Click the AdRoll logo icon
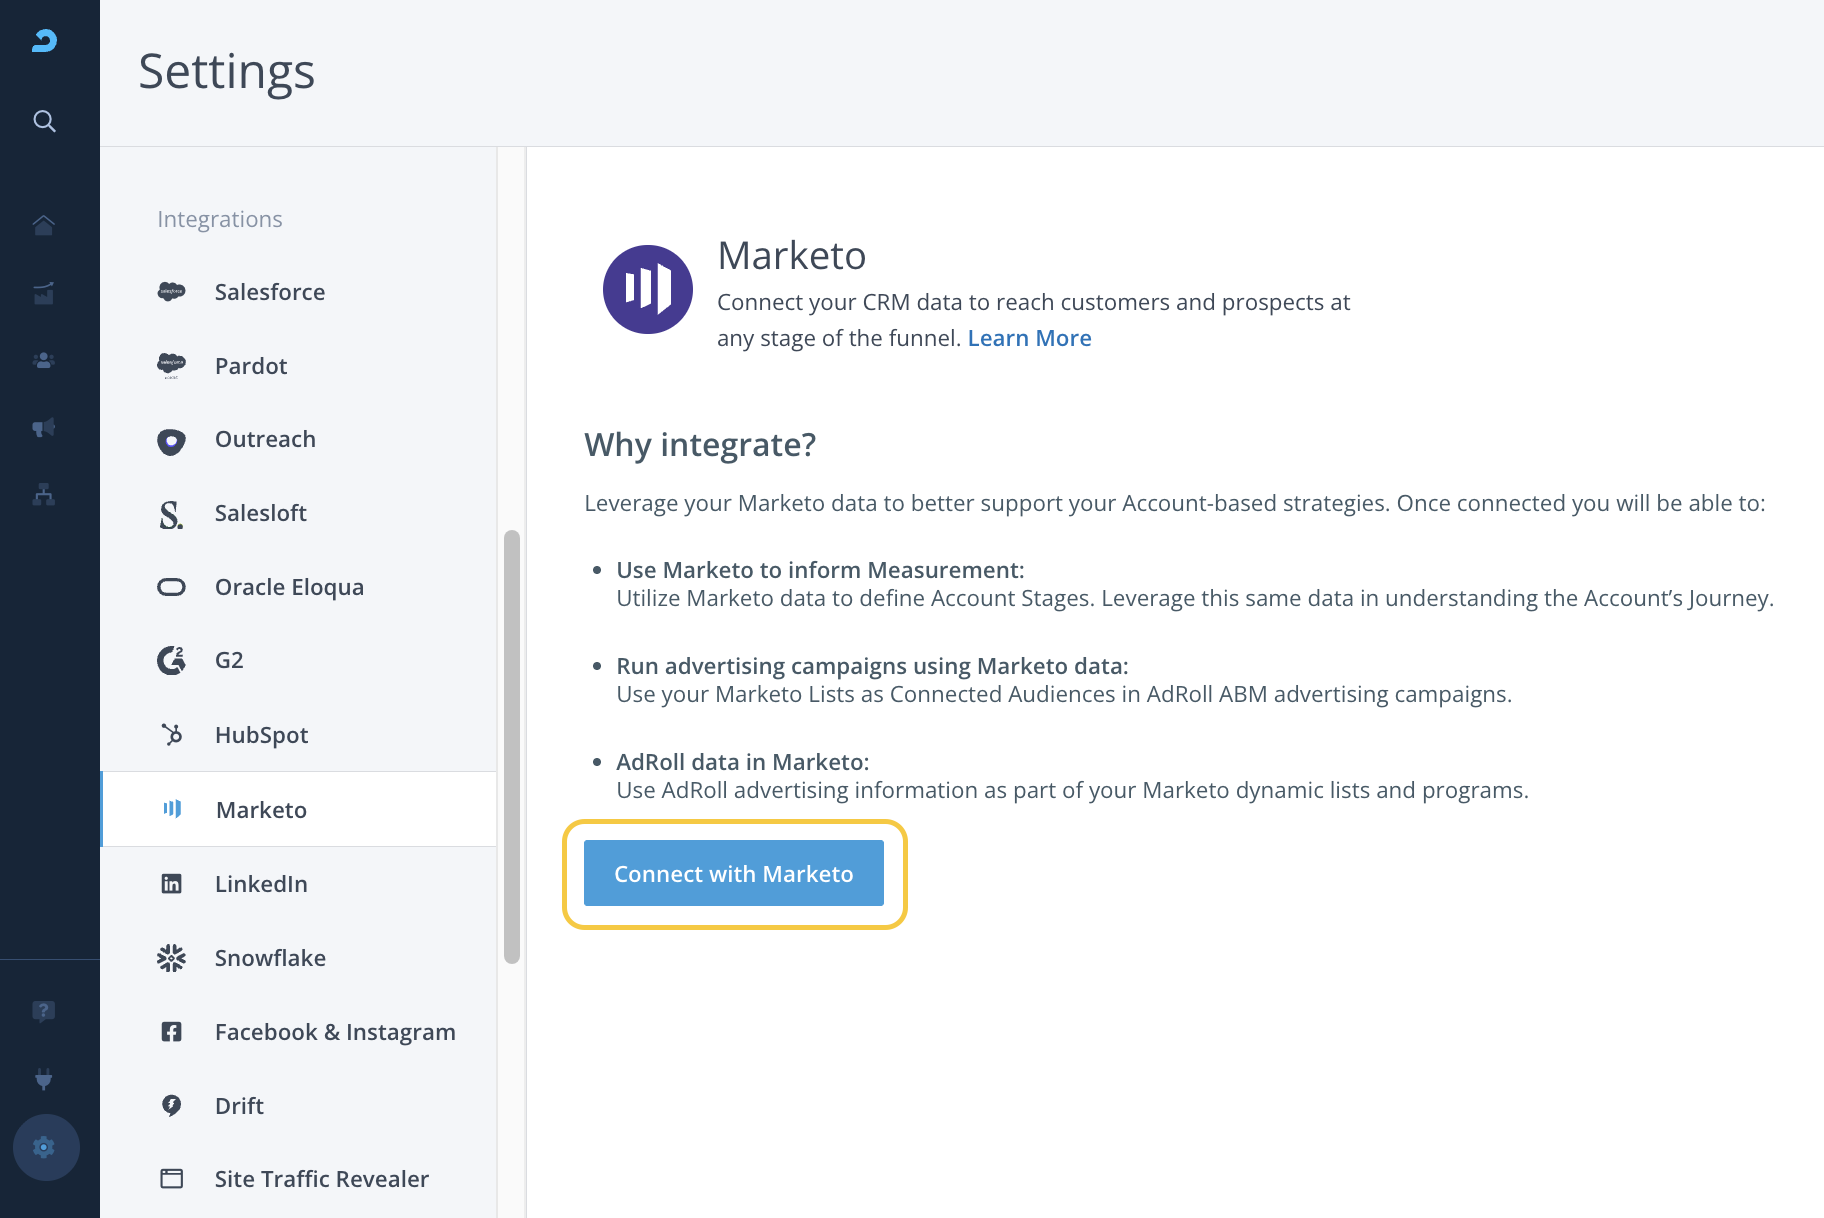 click(44, 41)
